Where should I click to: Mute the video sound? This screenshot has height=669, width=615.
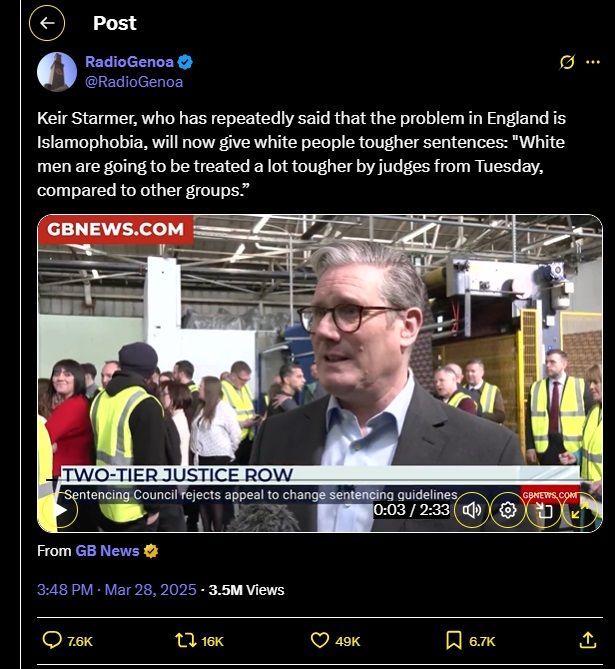[471, 510]
